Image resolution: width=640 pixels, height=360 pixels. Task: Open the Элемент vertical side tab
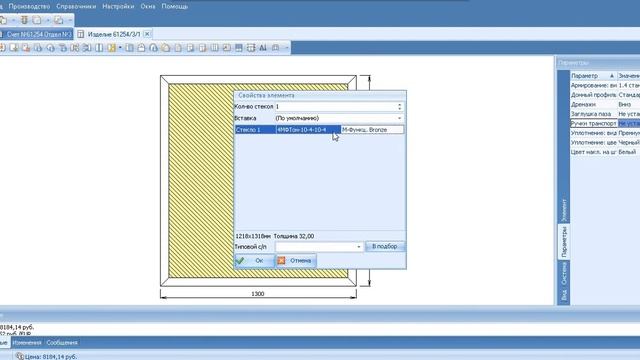(564, 210)
